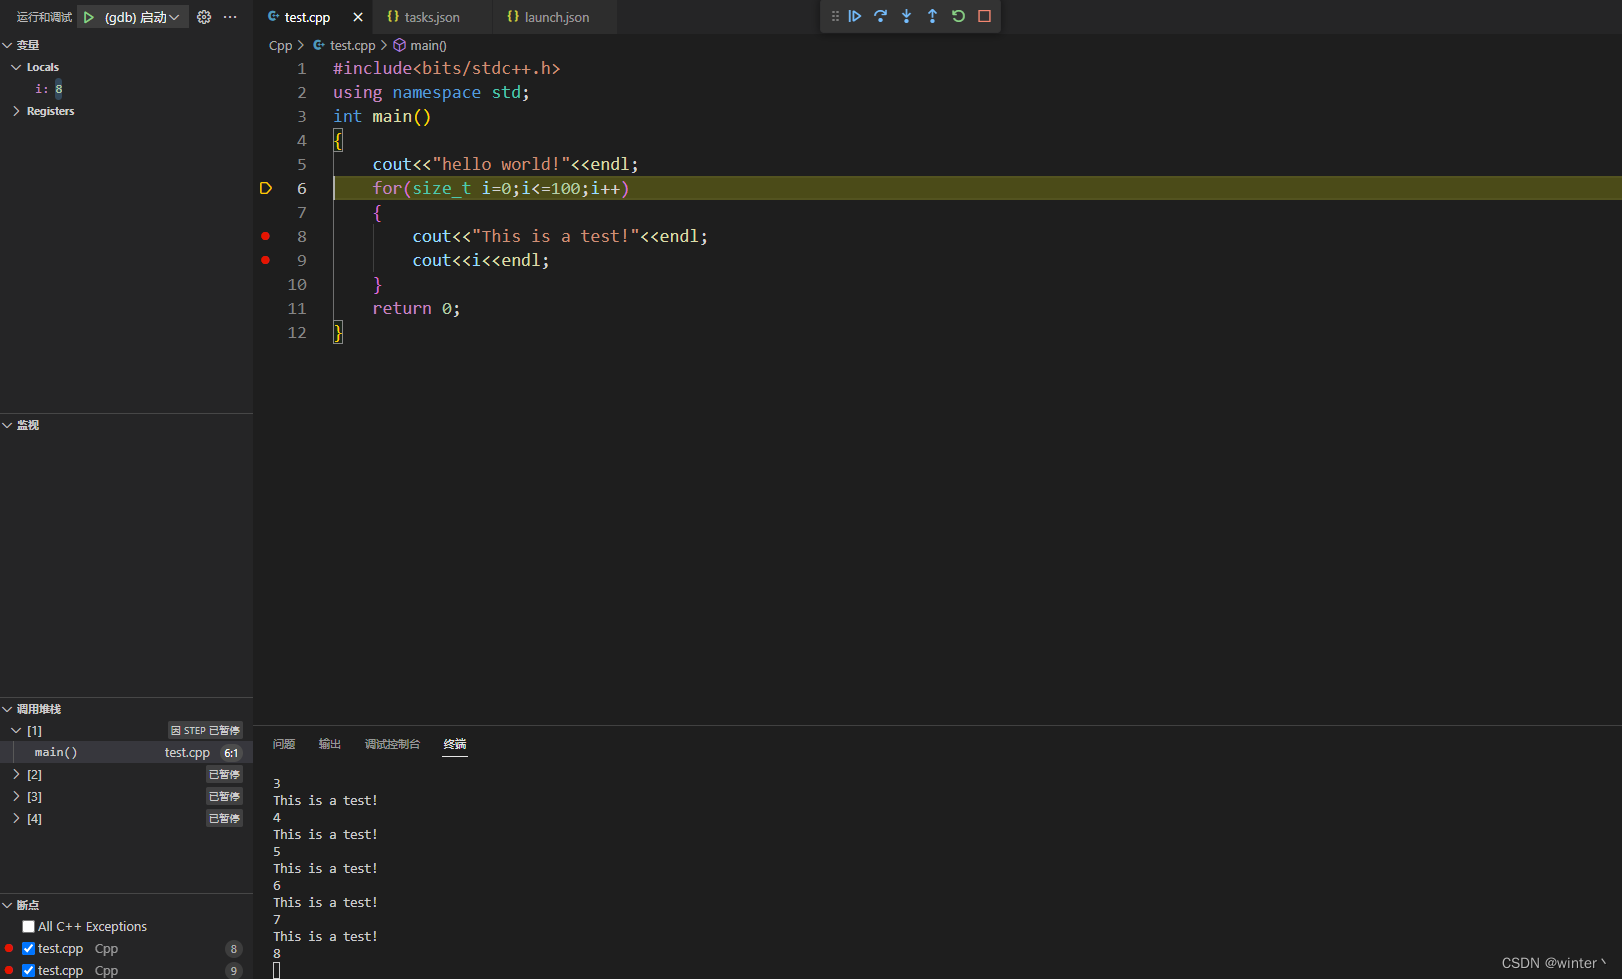Restart the debug session
1622x979 pixels.
[959, 16]
